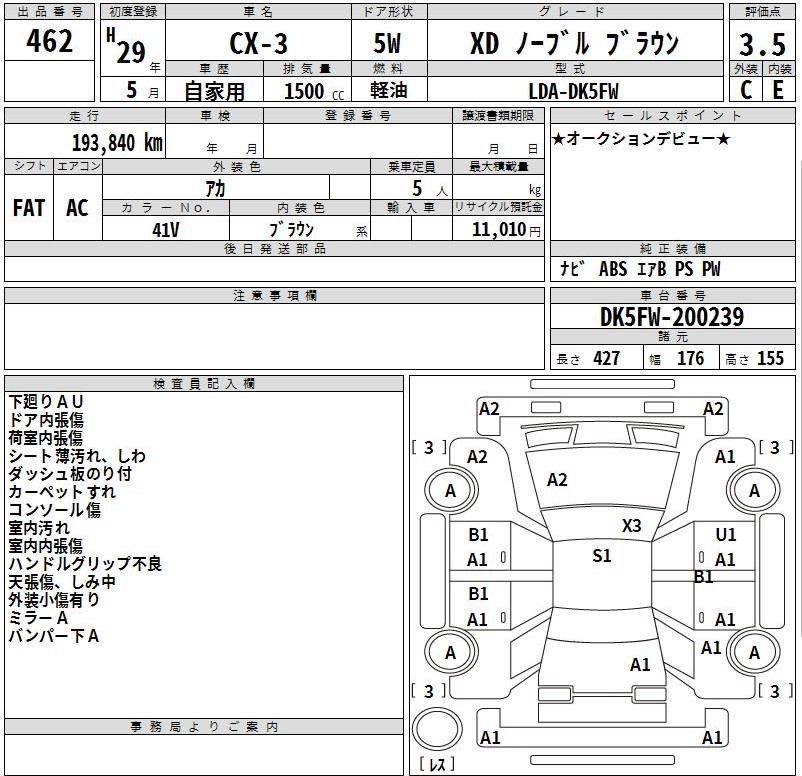802x776 pixels.
Task: Select the セールスポイント header
Action: [x=673, y=116]
